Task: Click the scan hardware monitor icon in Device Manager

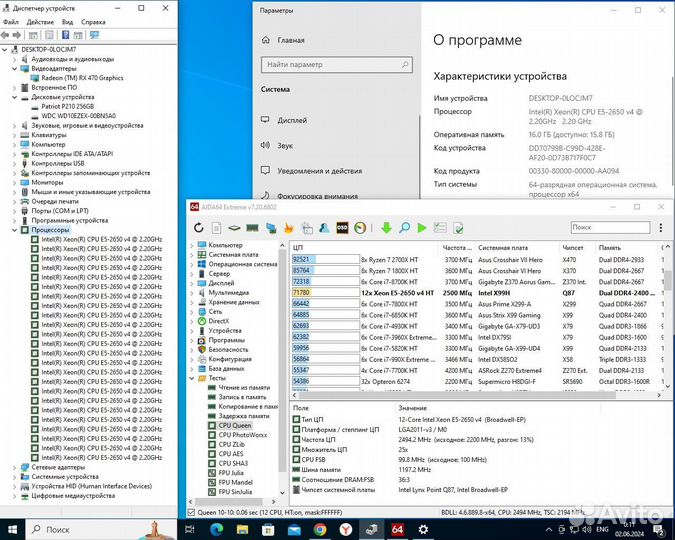Action: (94, 35)
